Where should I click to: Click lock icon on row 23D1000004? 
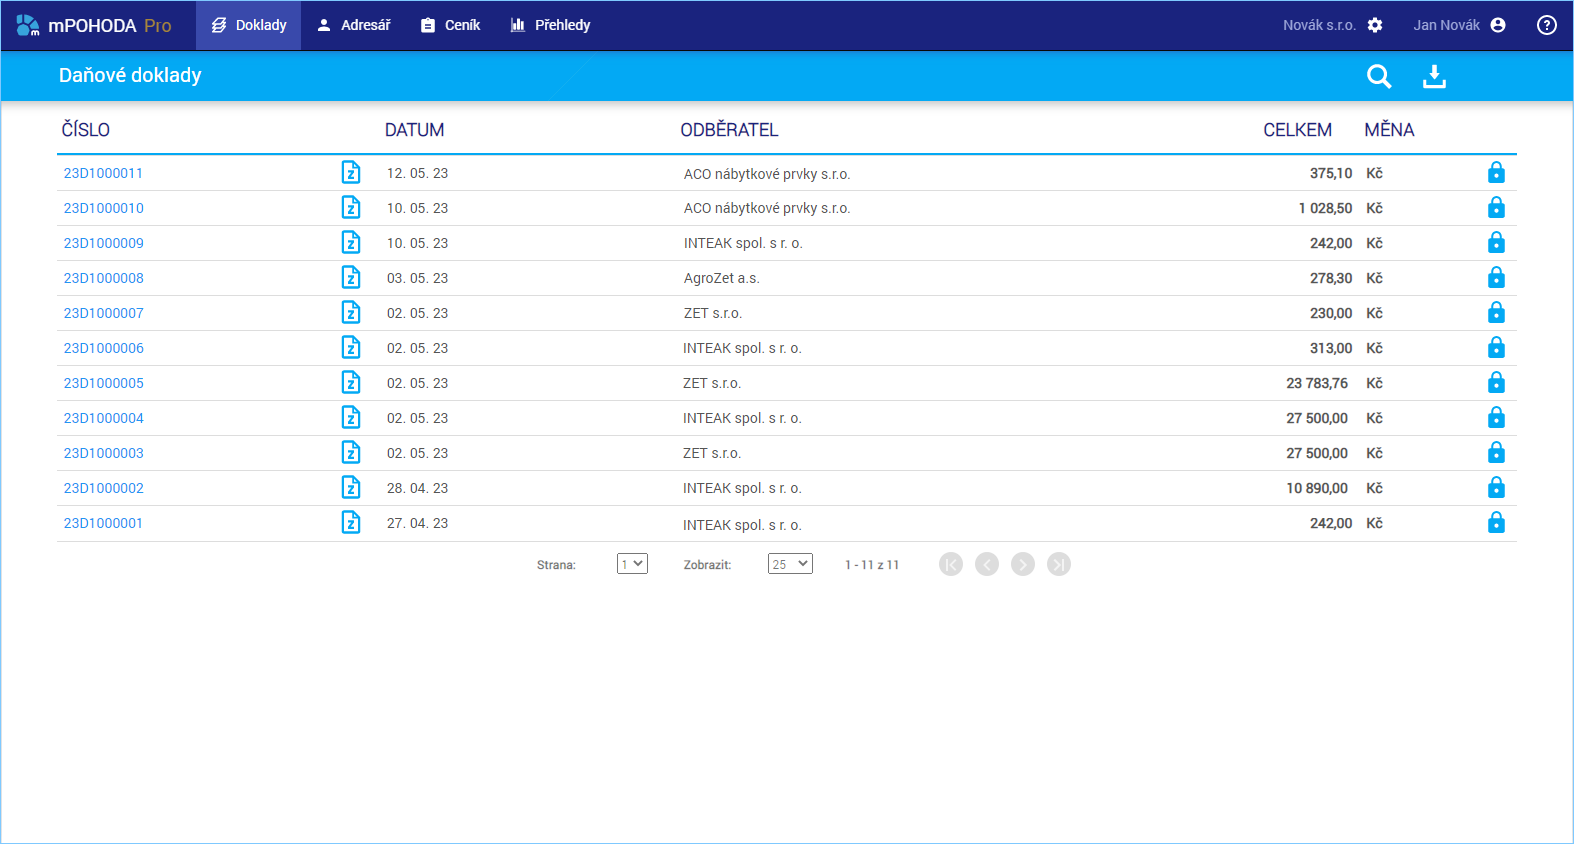pyautogui.click(x=1496, y=417)
